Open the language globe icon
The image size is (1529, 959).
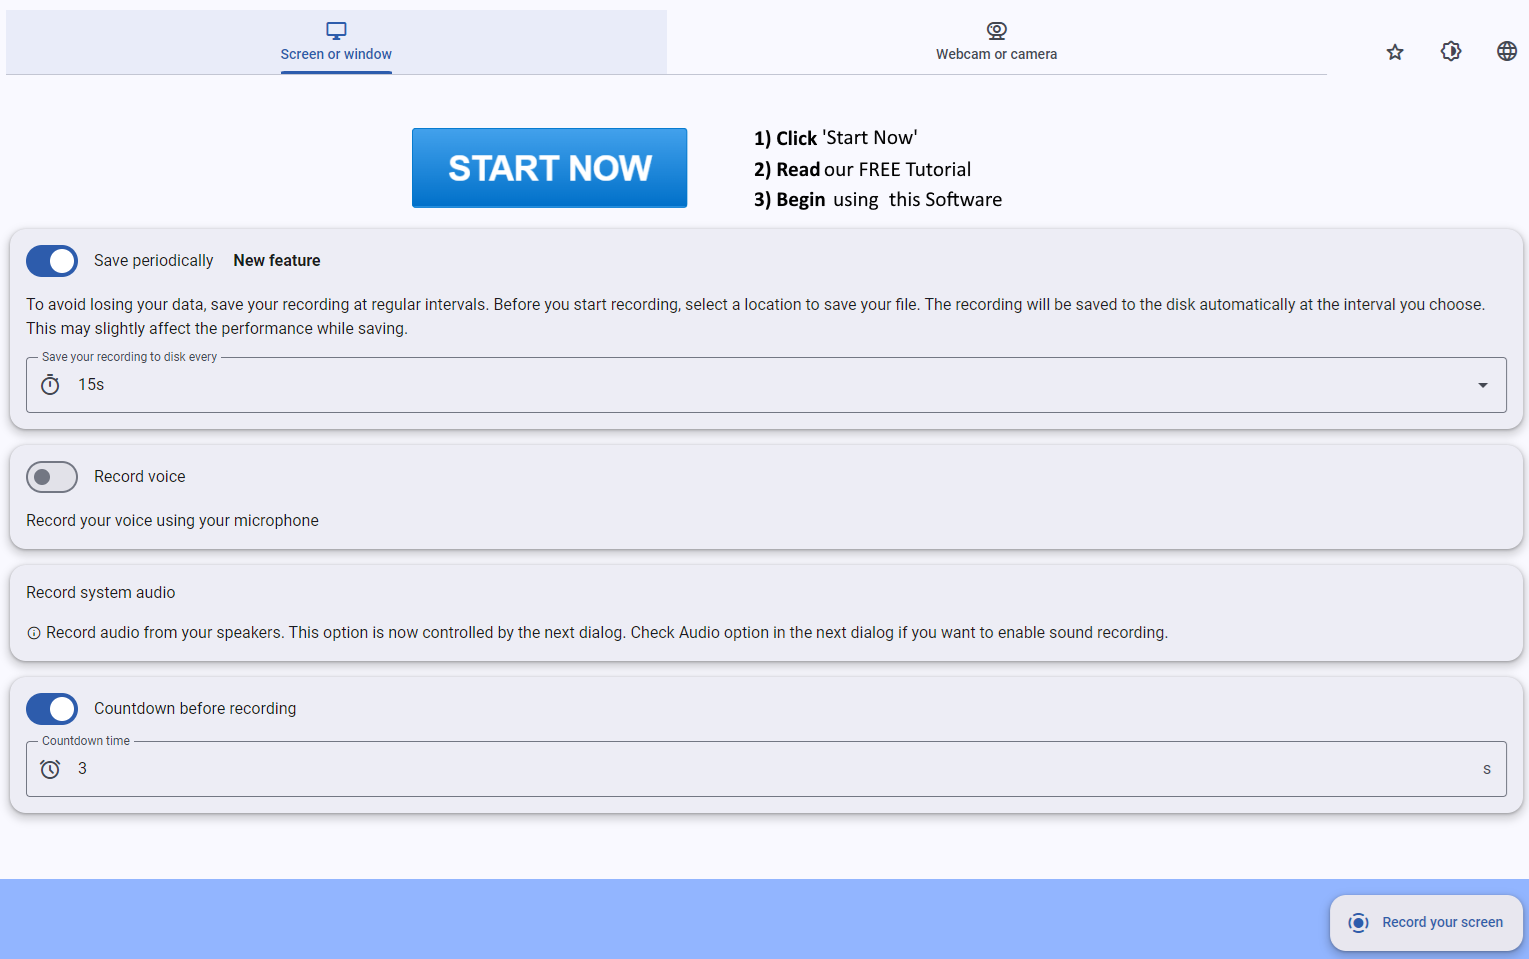1507,51
